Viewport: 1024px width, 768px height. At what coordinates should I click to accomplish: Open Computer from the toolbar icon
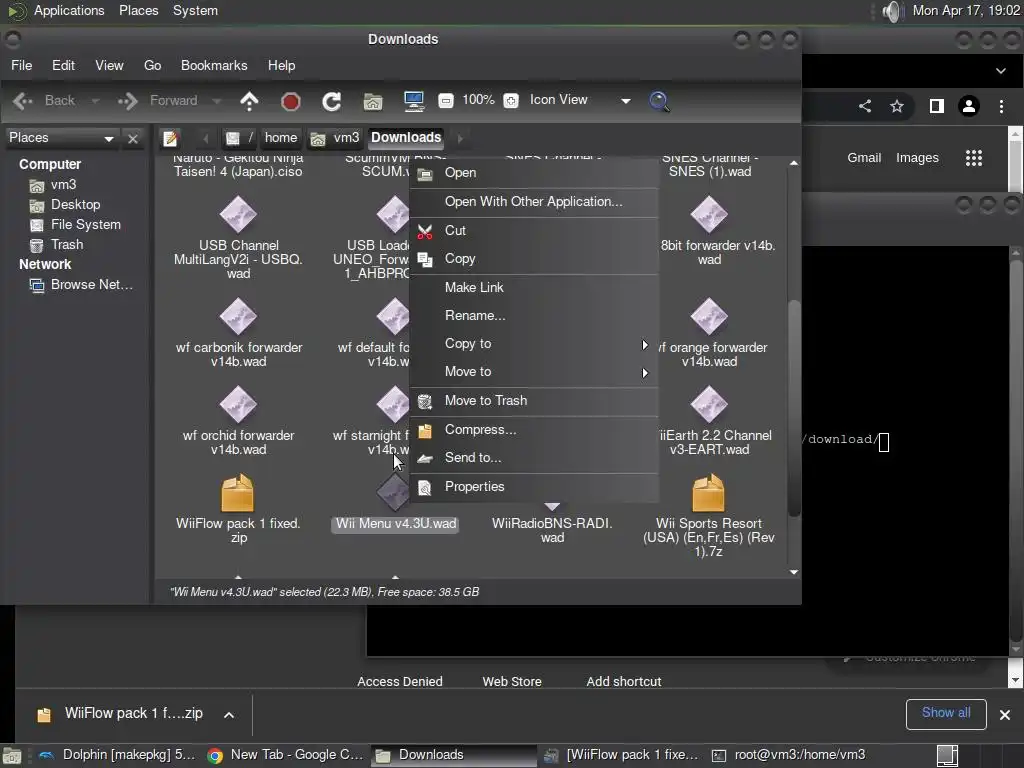tap(414, 101)
